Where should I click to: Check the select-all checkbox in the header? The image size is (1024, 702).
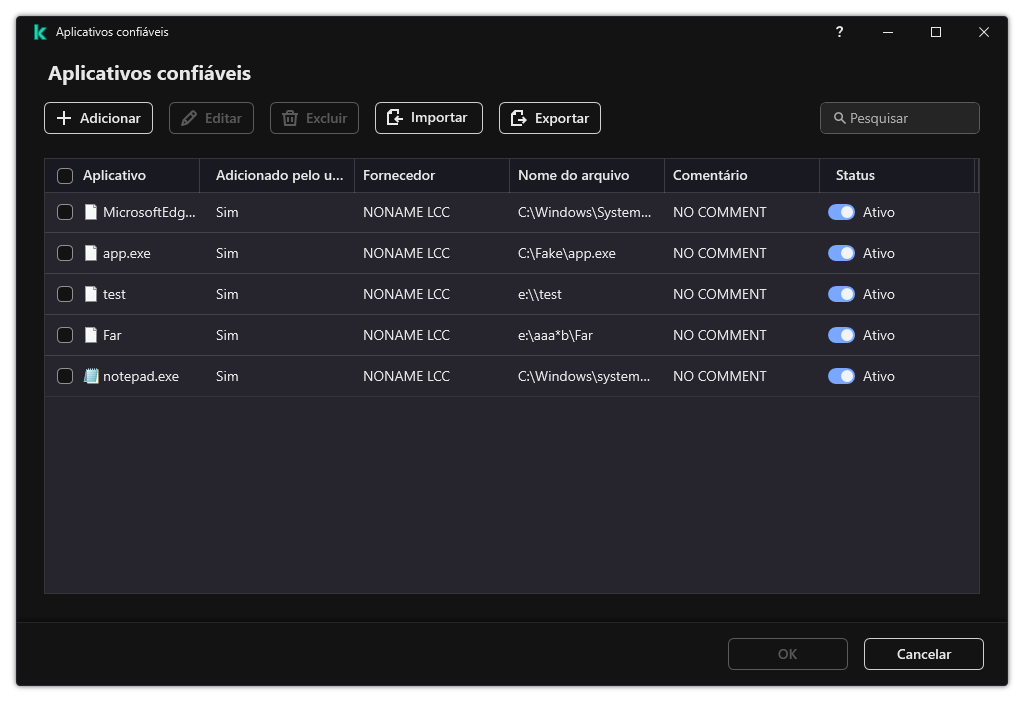[x=65, y=175]
